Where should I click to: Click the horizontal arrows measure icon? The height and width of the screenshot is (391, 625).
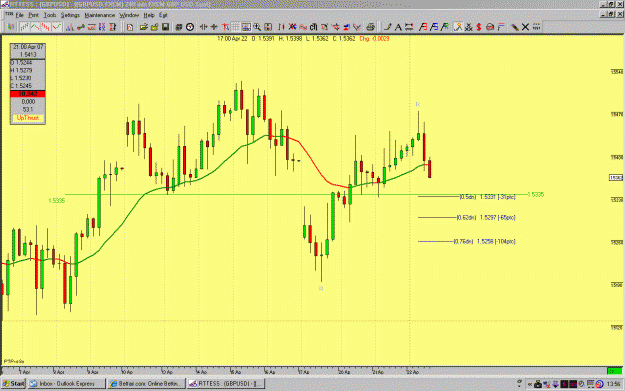click(409, 27)
